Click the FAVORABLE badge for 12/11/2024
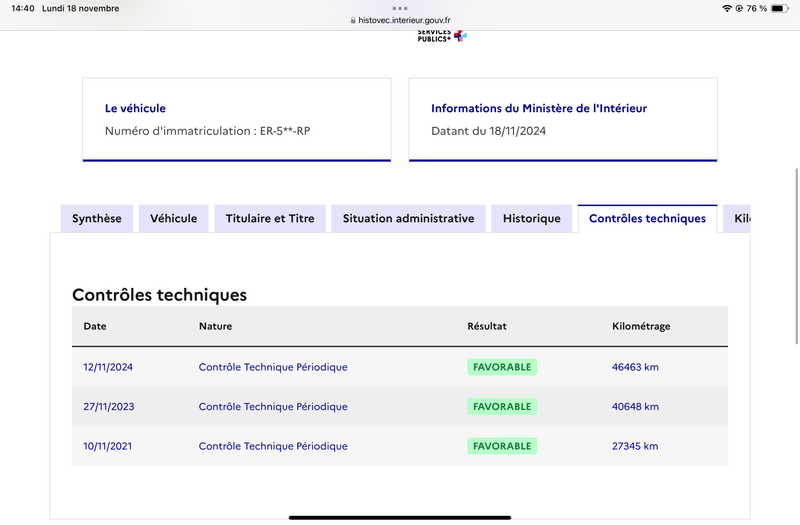Image resolution: width=800 pixels, height=525 pixels. coord(502,367)
